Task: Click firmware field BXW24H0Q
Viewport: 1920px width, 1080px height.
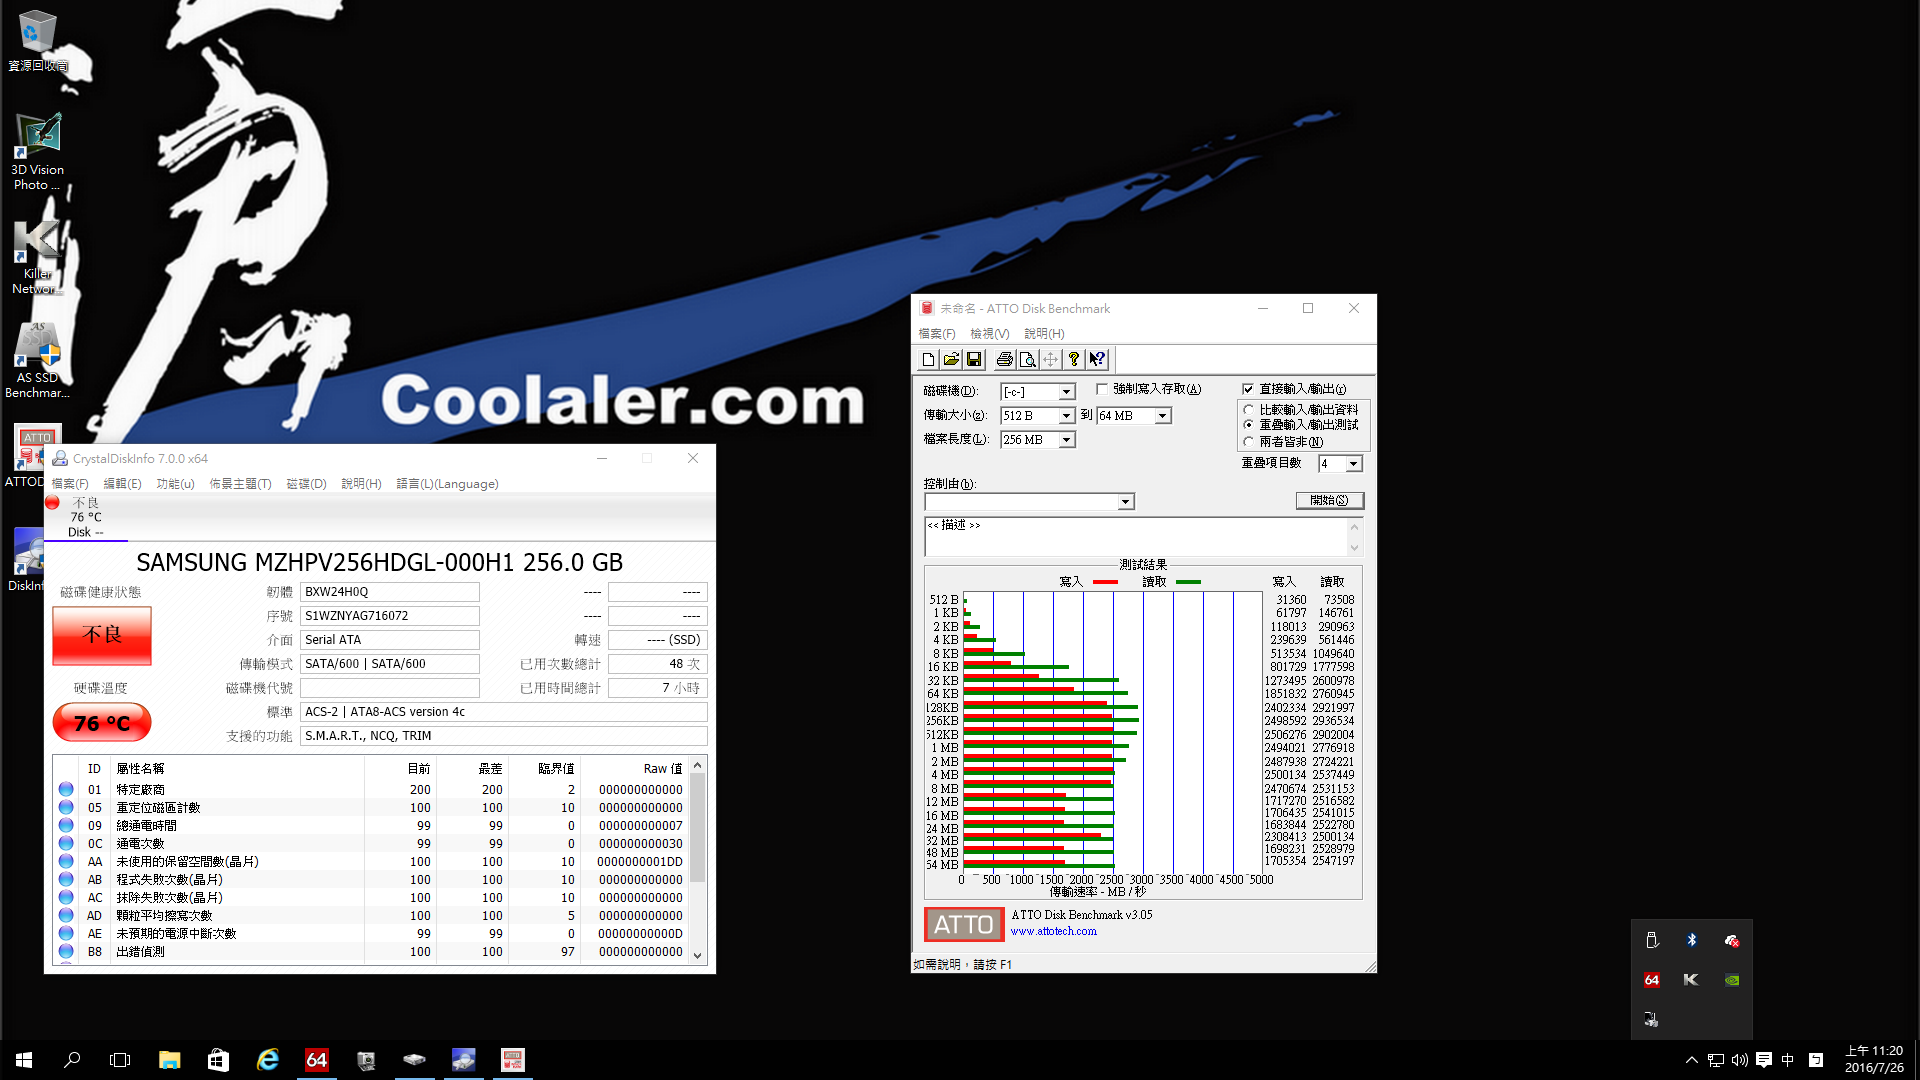Action: tap(389, 592)
